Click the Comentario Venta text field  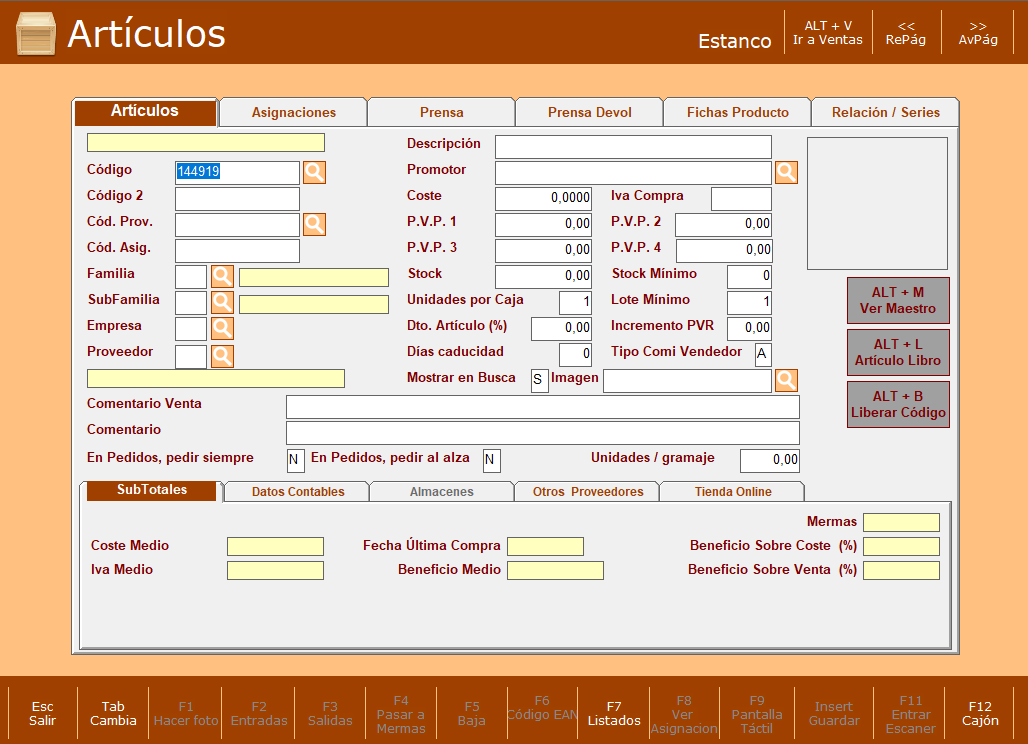tap(543, 406)
